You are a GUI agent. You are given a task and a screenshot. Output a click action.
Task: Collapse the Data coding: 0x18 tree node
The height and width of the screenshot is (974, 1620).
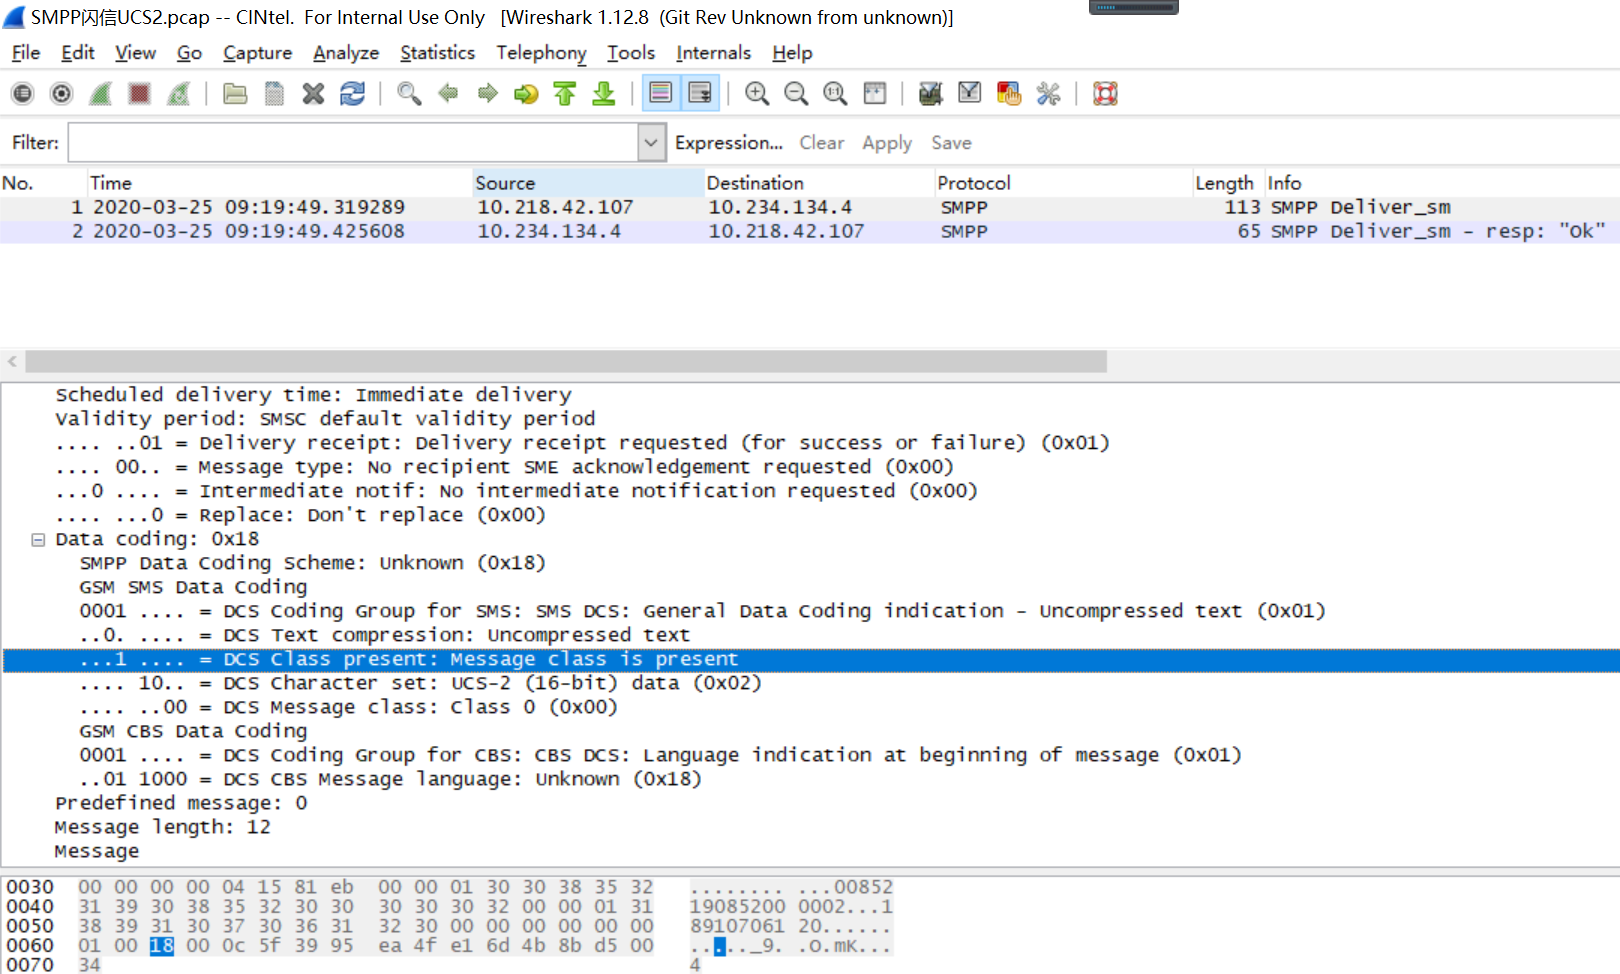pos(38,539)
